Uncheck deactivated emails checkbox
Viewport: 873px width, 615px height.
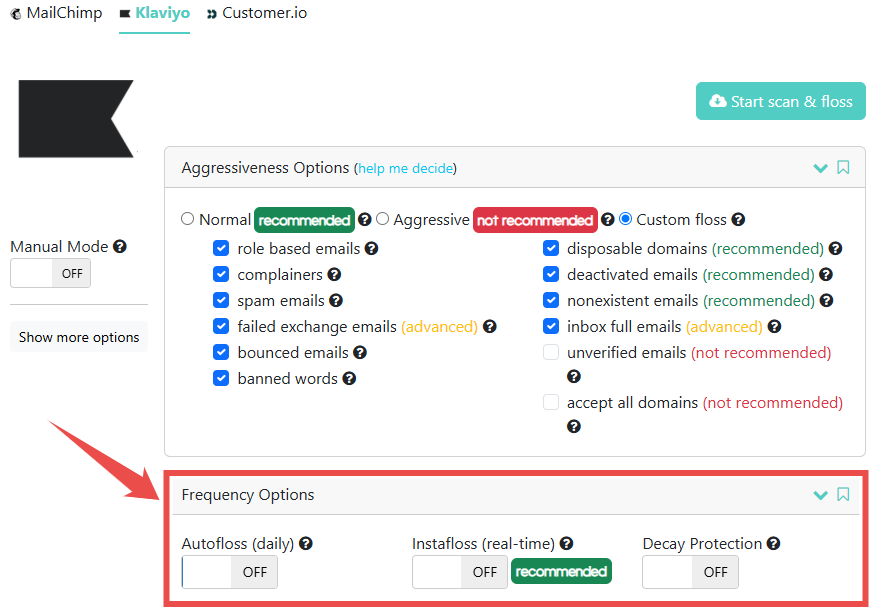coord(551,274)
